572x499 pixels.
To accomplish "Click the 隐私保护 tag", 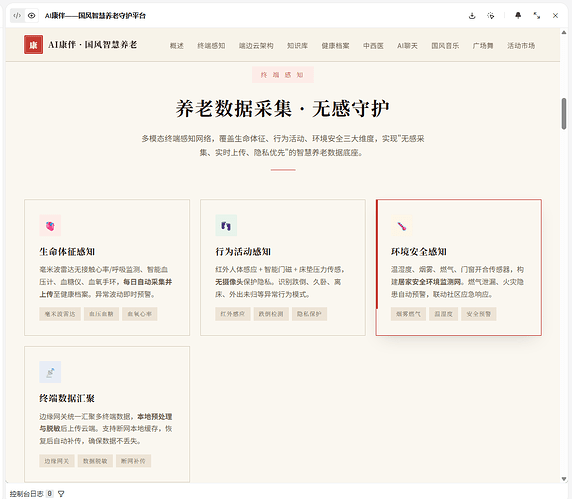I will (x=309, y=314).
